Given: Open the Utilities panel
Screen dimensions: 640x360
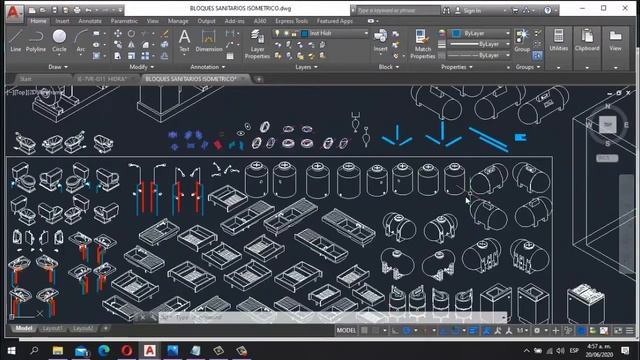Looking at the screenshot, I should (x=558, y=41).
